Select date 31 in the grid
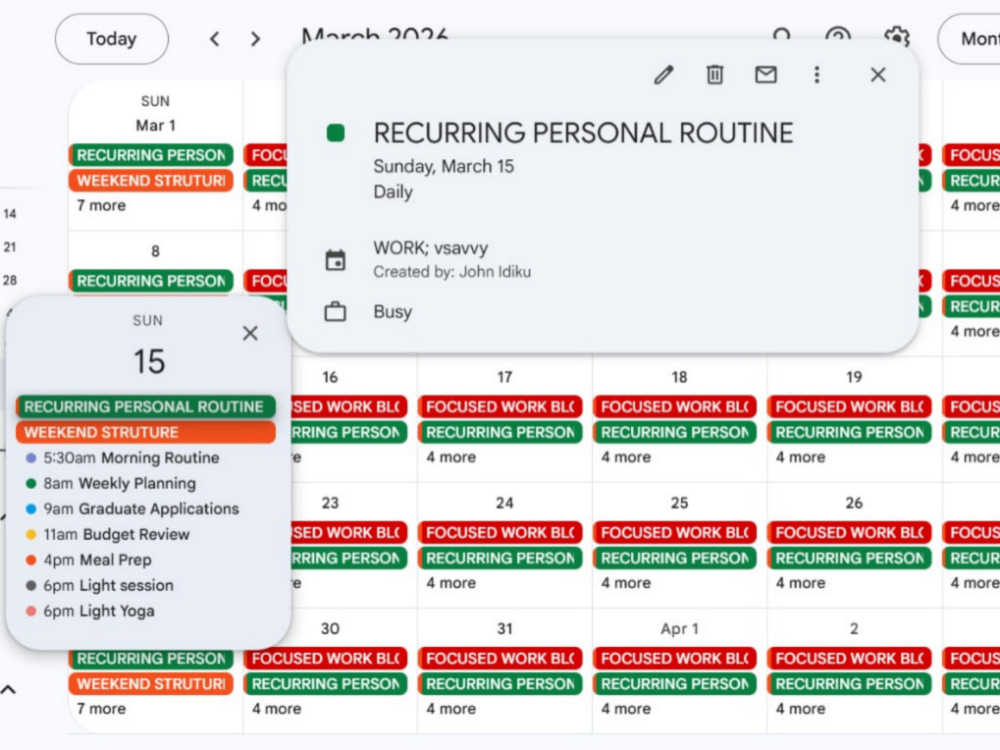 (504, 629)
